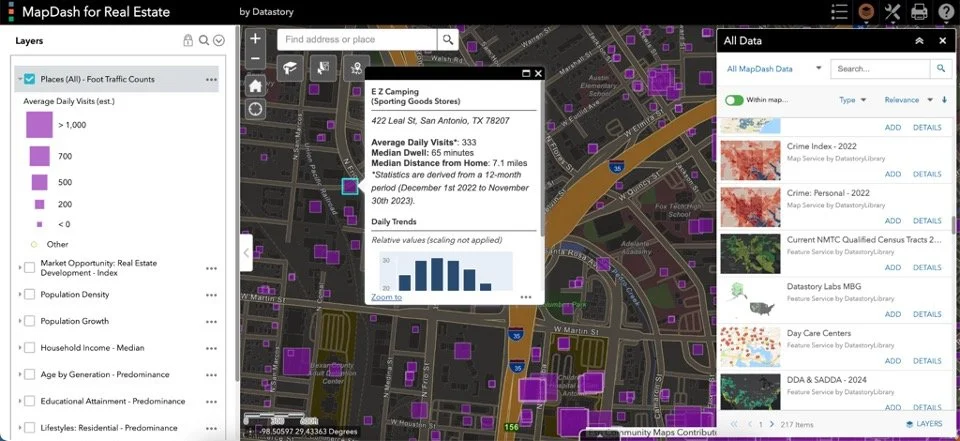Open the circled chevron Layers options
The height and width of the screenshot is (441, 960).
point(219,40)
